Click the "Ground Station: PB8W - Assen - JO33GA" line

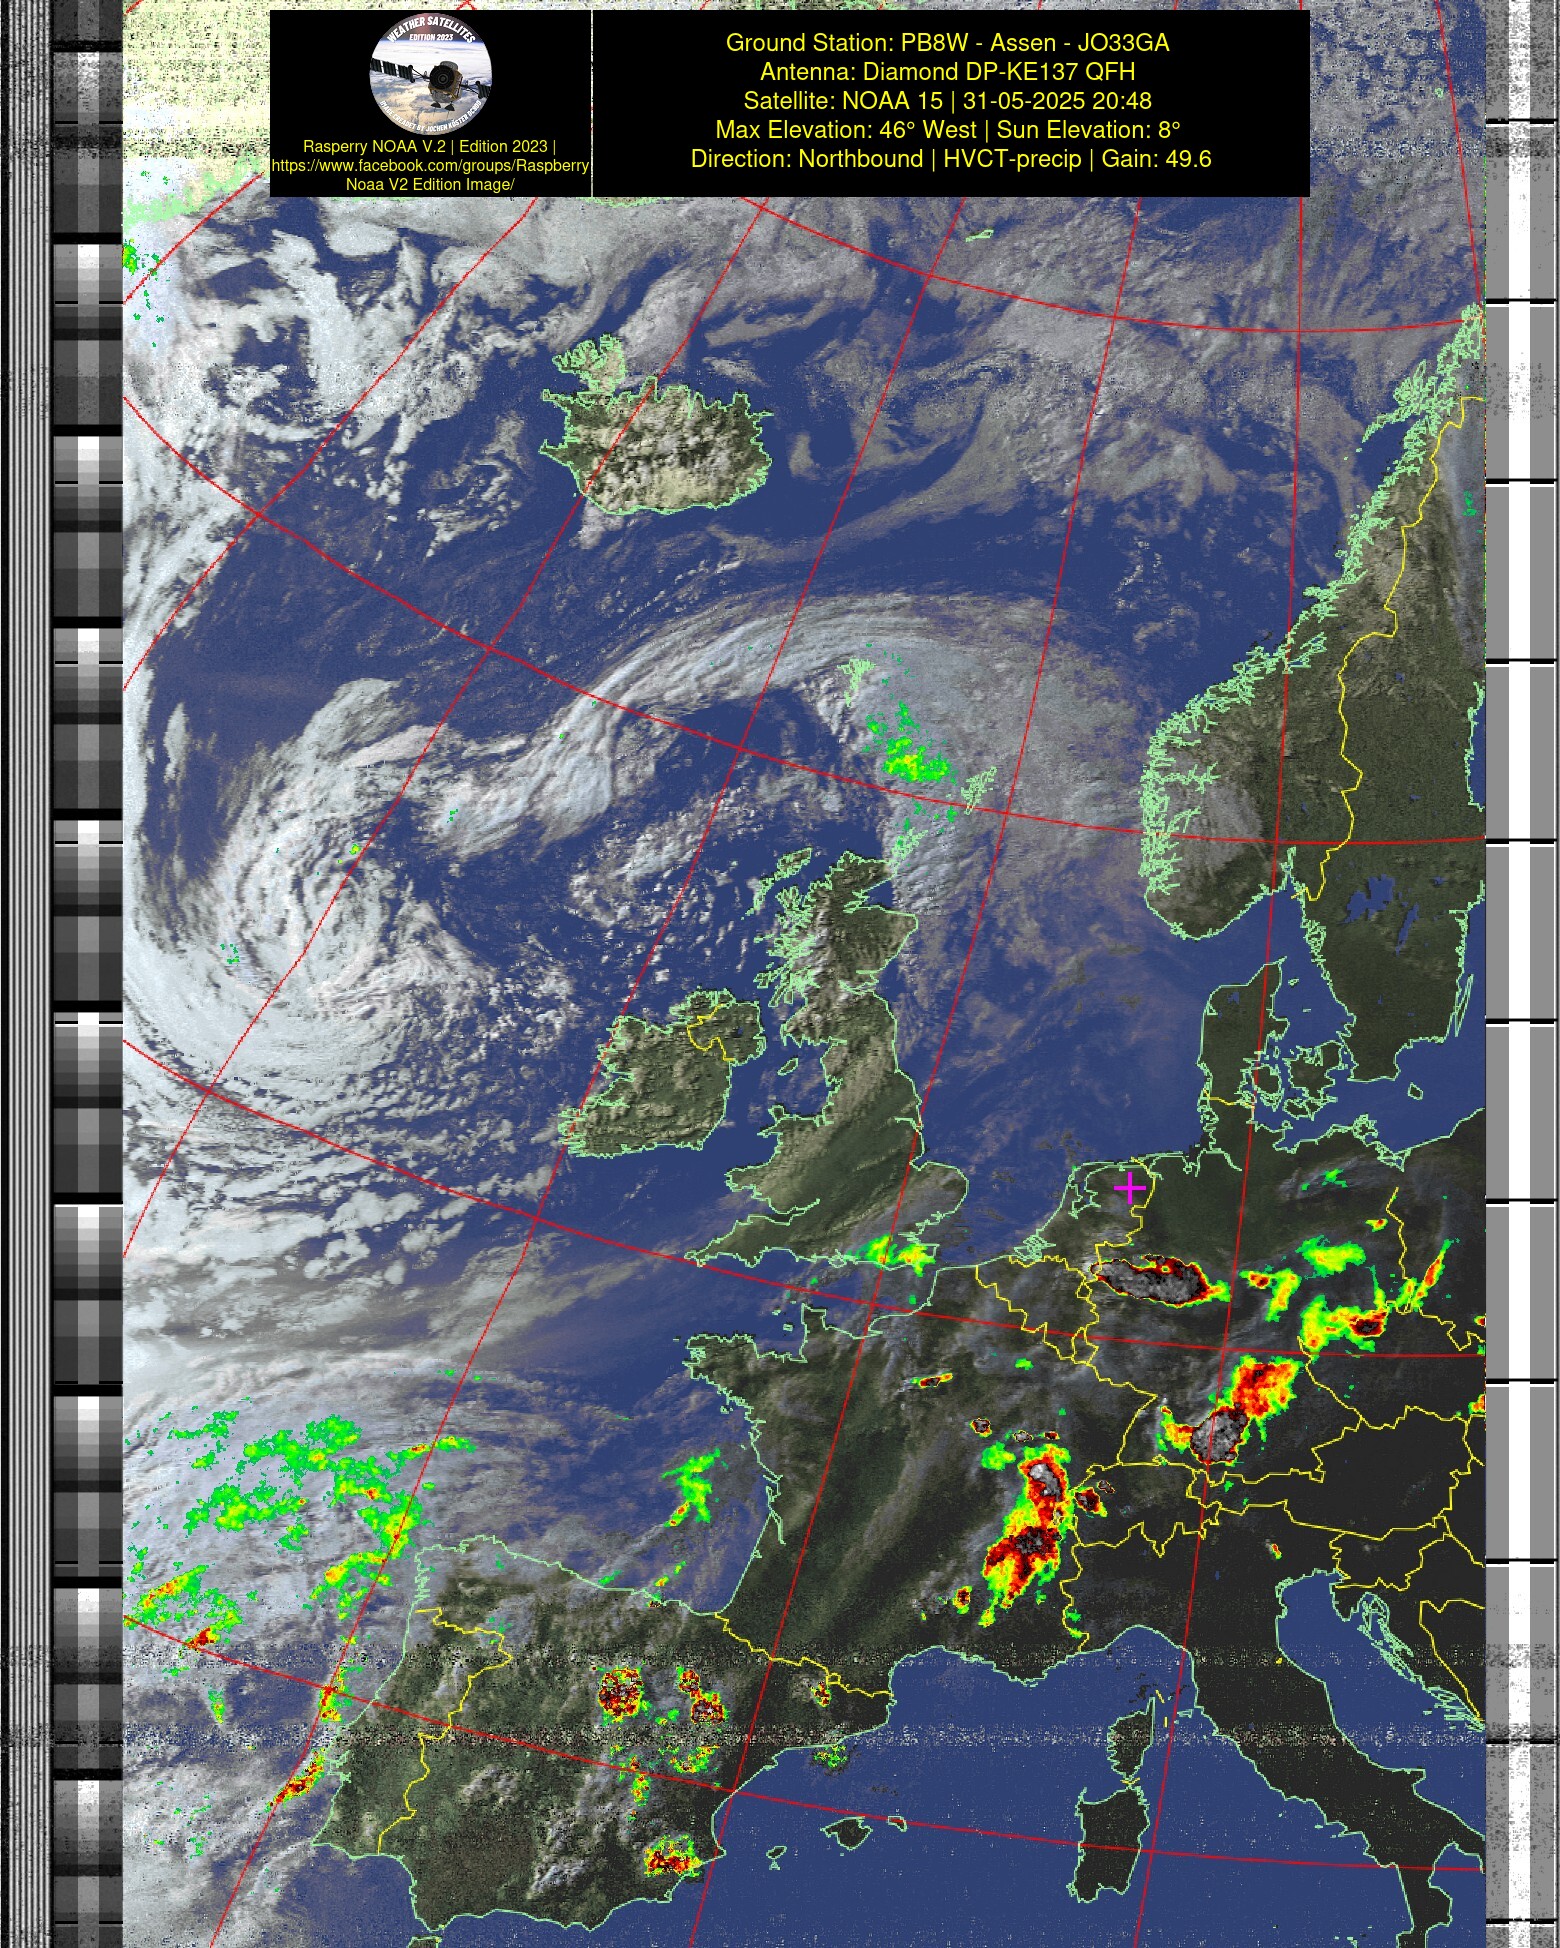[x=947, y=43]
